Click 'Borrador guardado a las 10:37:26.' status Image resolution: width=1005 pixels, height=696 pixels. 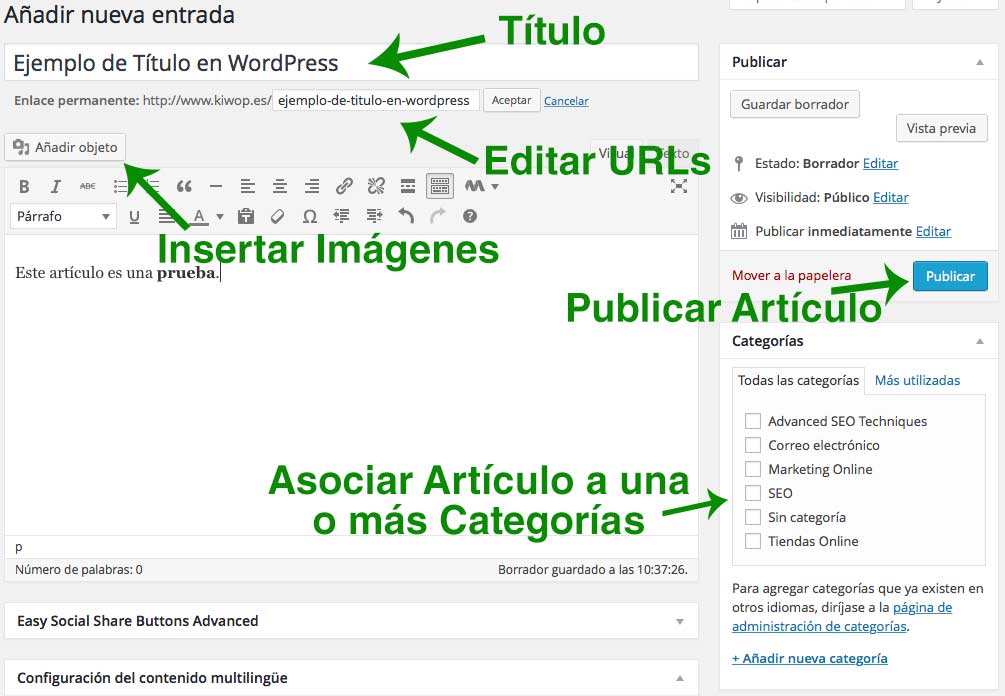(593, 570)
